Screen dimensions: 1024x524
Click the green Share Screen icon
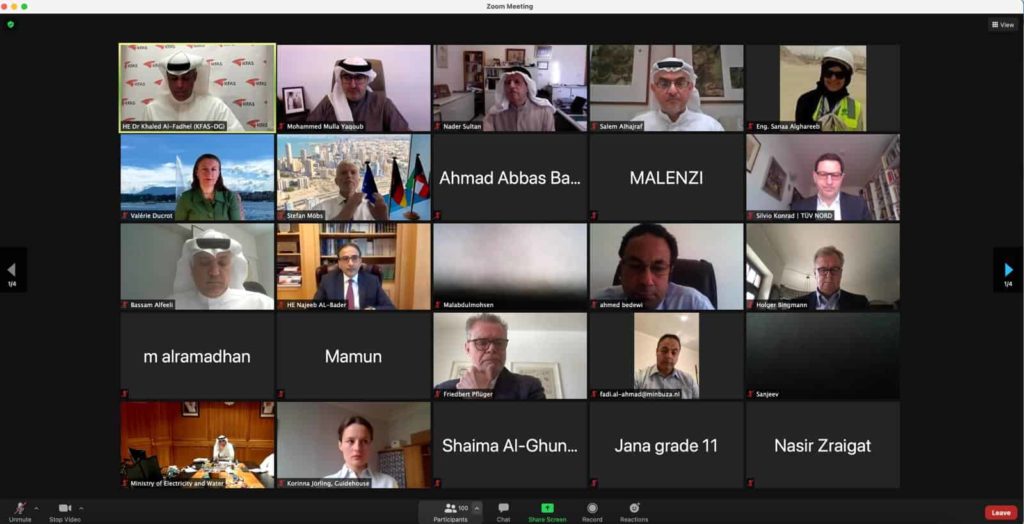tap(547, 508)
